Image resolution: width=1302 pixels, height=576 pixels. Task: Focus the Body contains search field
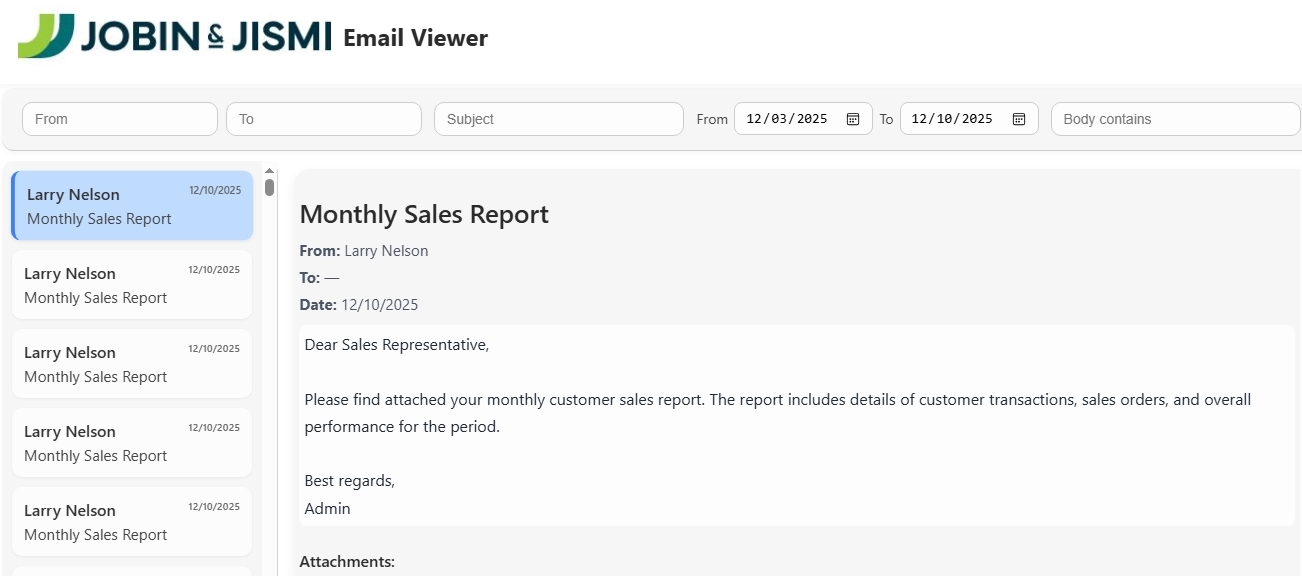click(x=1175, y=119)
